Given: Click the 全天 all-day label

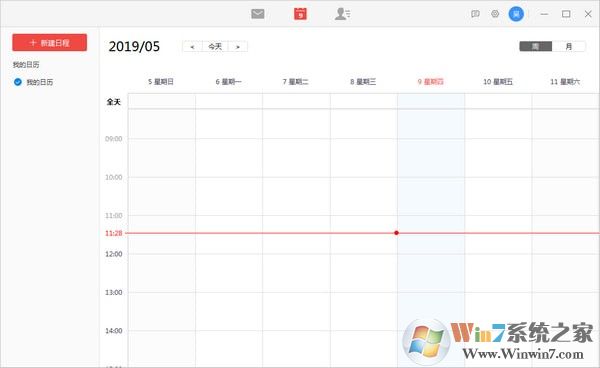Looking at the screenshot, I should click(114, 102).
